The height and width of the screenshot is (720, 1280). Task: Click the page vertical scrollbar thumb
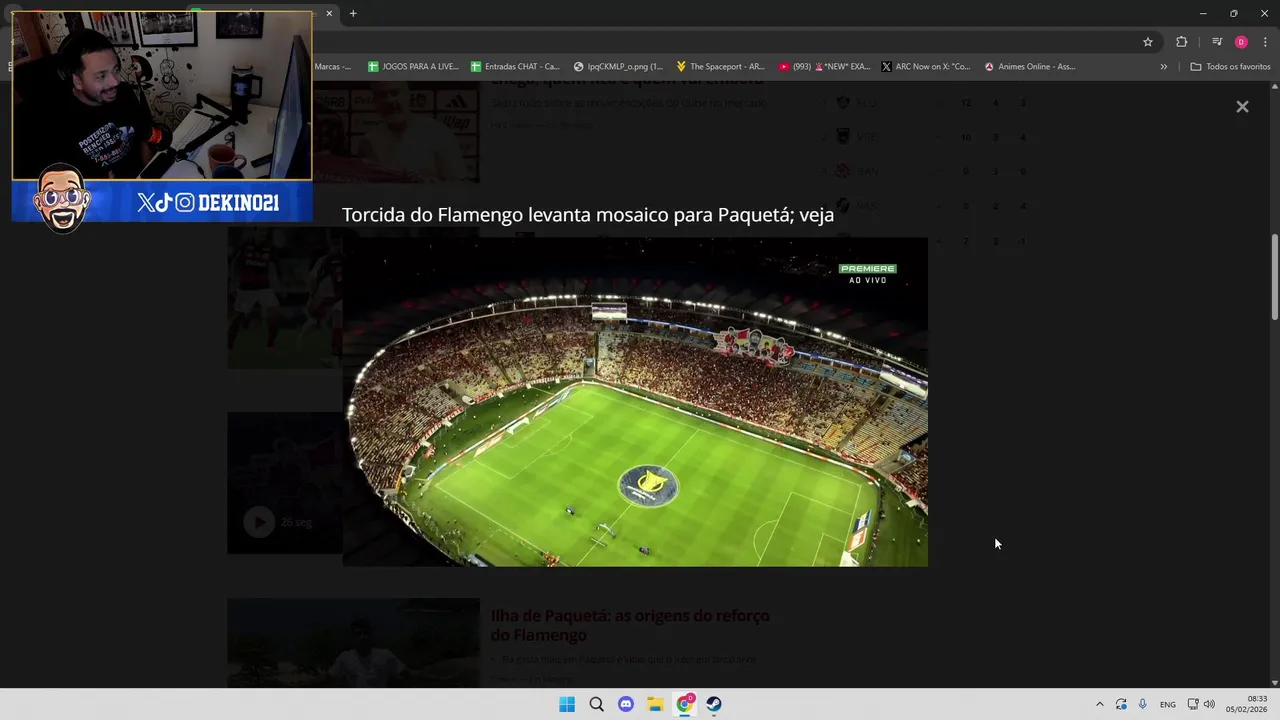pyautogui.click(x=1274, y=277)
